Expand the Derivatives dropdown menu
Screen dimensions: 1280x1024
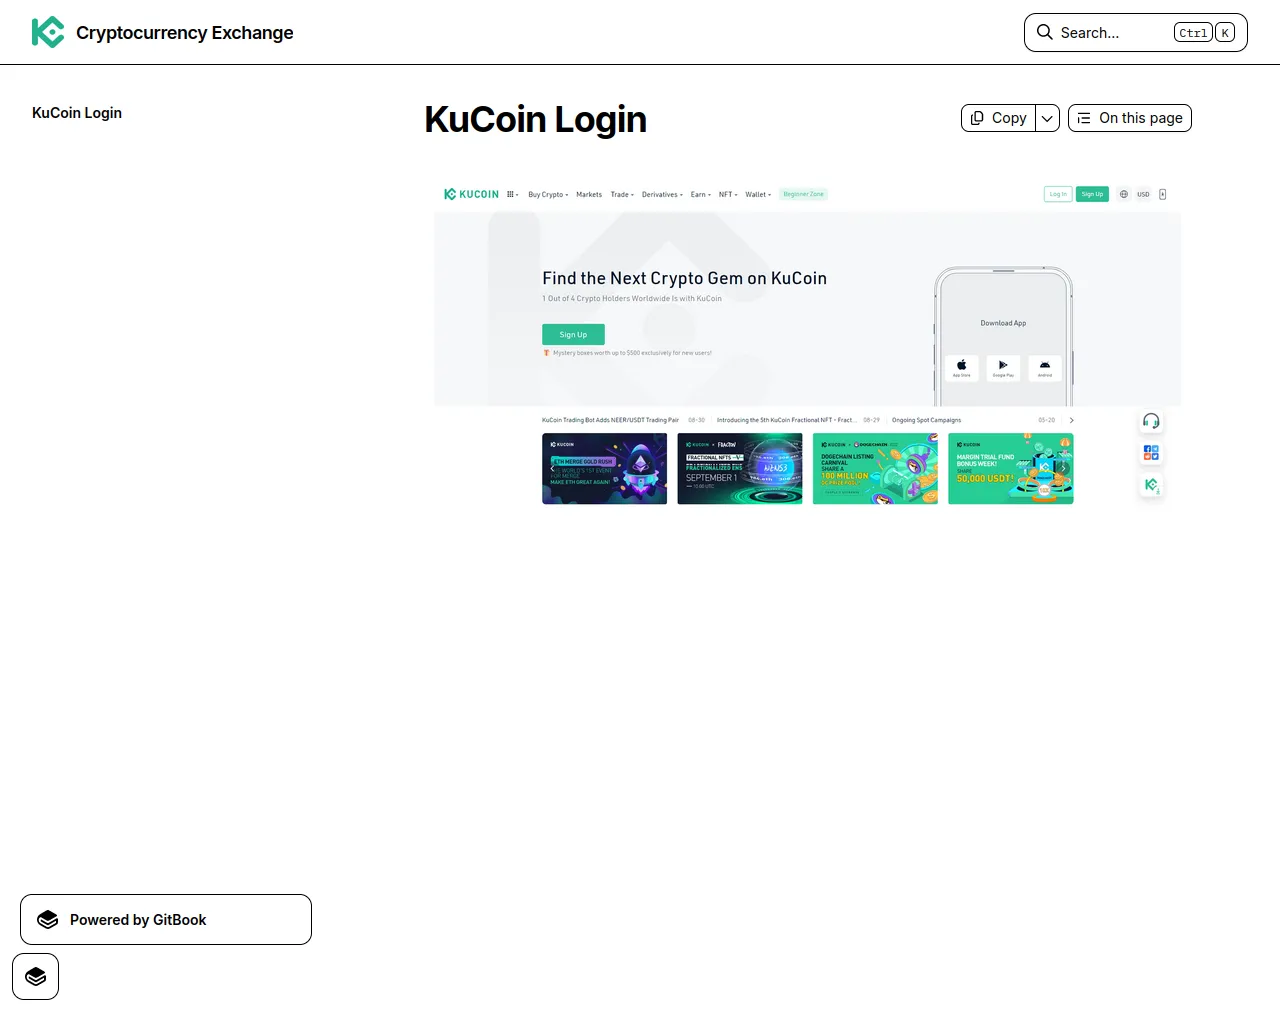661,194
